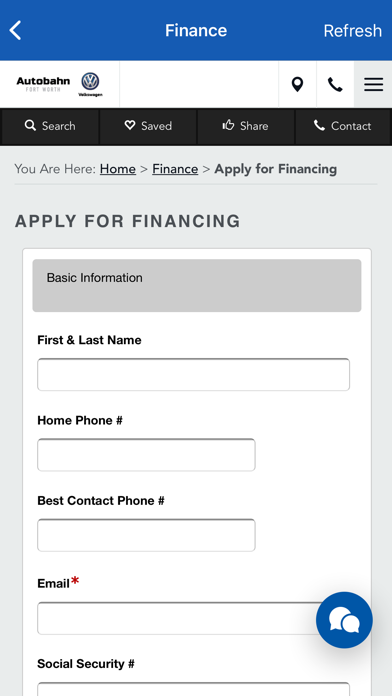Follow the Home breadcrumb link
The height and width of the screenshot is (696, 392).
click(118, 169)
